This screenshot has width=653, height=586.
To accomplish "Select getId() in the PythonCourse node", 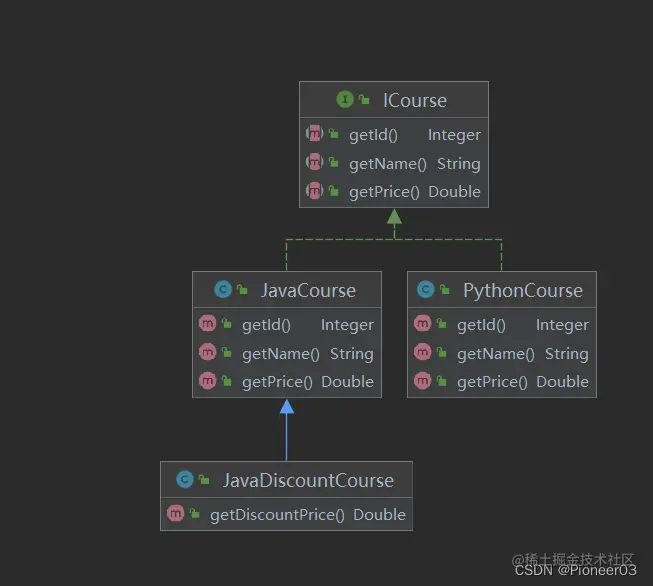I will [481, 325].
